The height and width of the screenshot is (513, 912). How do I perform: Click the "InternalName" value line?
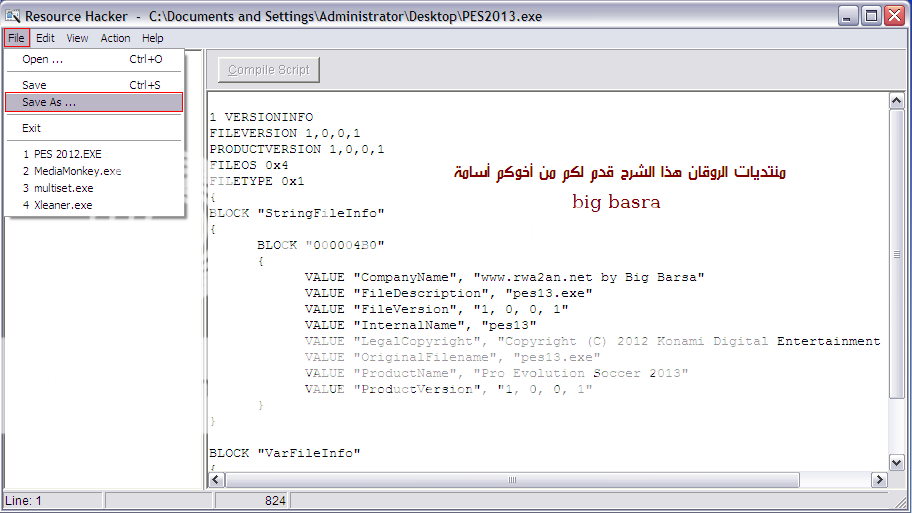[x=421, y=325]
